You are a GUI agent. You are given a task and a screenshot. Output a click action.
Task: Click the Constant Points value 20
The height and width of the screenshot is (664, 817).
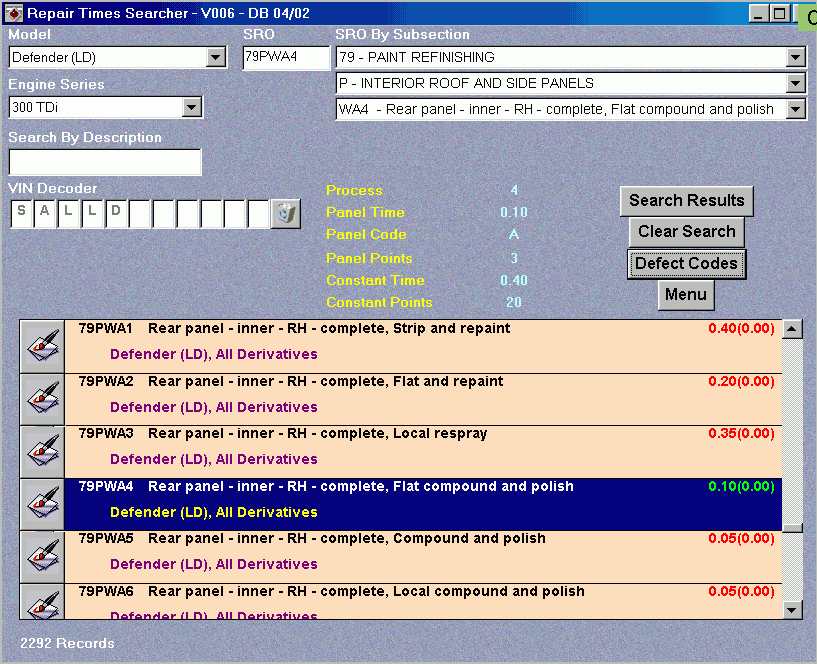514,303
